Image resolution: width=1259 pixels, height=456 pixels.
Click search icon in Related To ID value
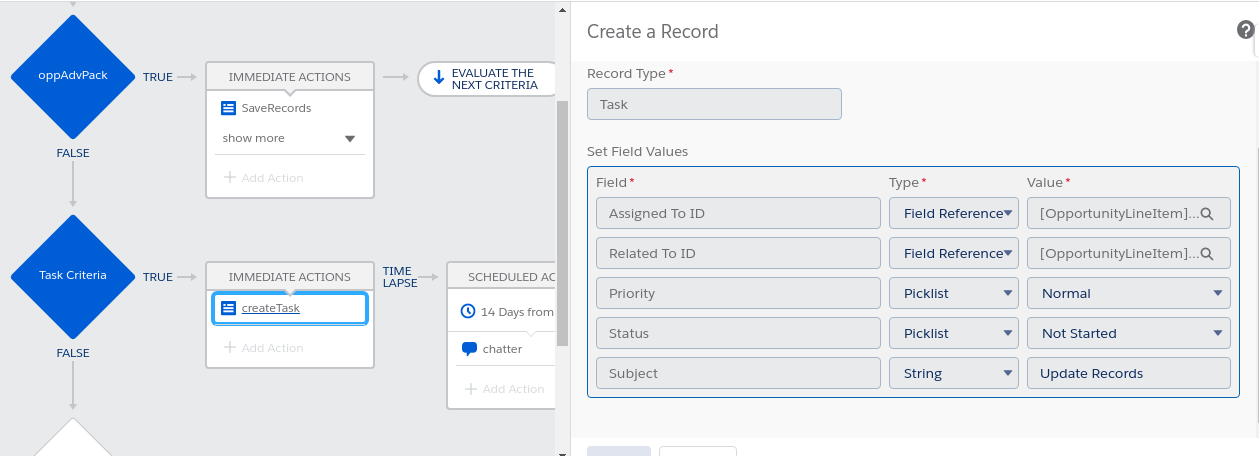point(1207,253)
